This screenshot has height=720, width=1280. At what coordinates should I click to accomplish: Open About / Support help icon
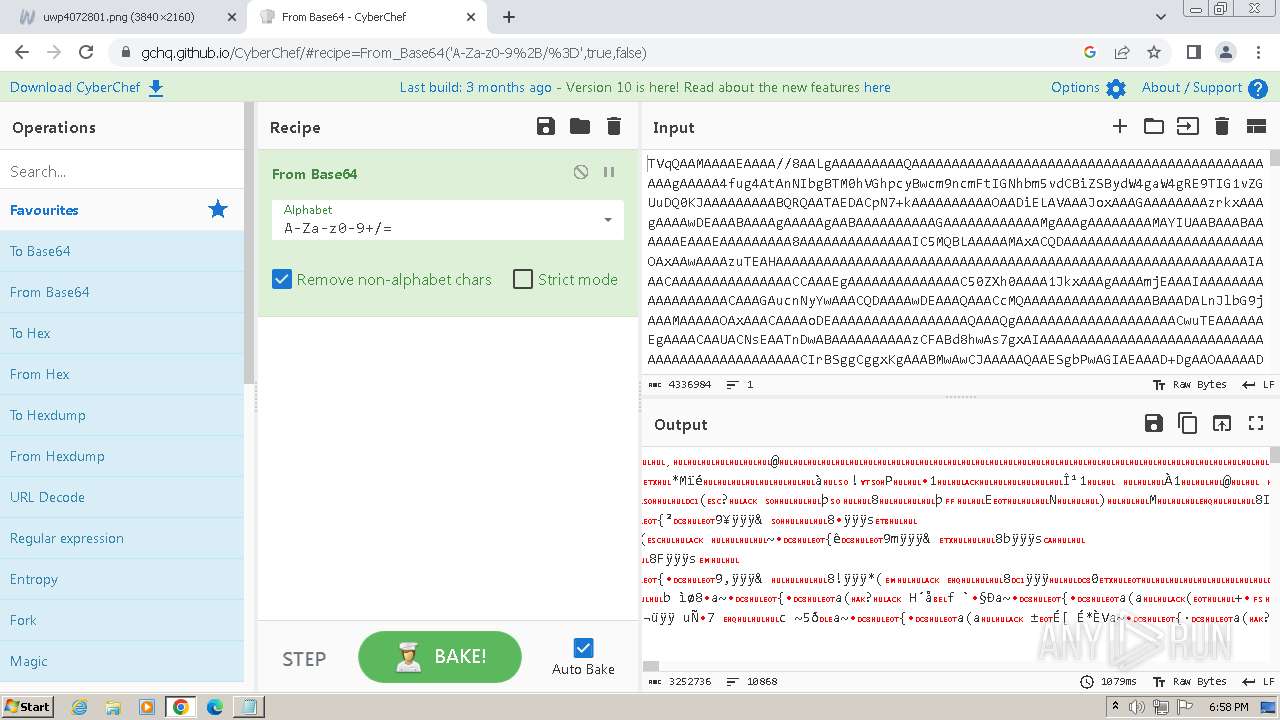point(1258,88)
